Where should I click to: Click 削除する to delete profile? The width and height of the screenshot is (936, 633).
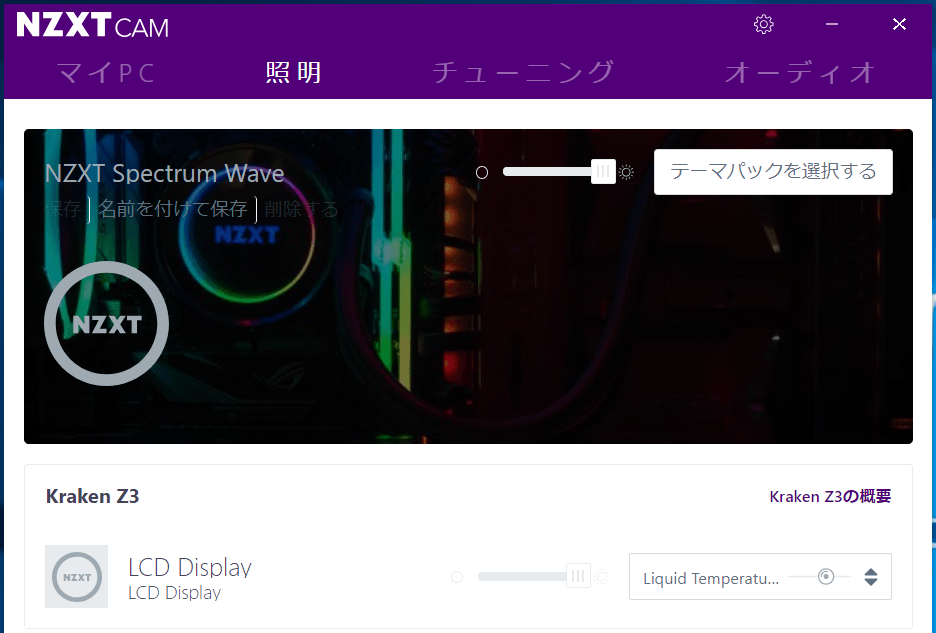coord(301,209)
